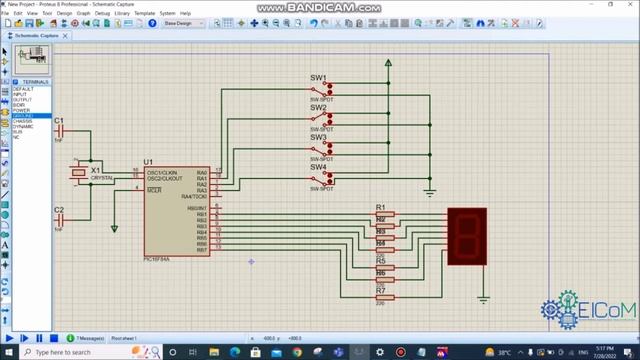Open the System menu

click(167, 13)
